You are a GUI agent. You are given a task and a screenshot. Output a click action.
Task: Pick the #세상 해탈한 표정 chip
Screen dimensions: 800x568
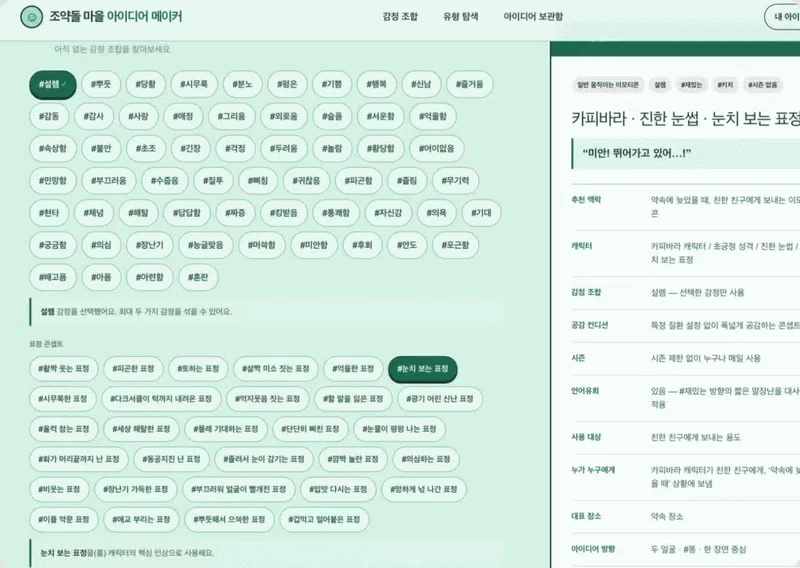pos(141,429)
